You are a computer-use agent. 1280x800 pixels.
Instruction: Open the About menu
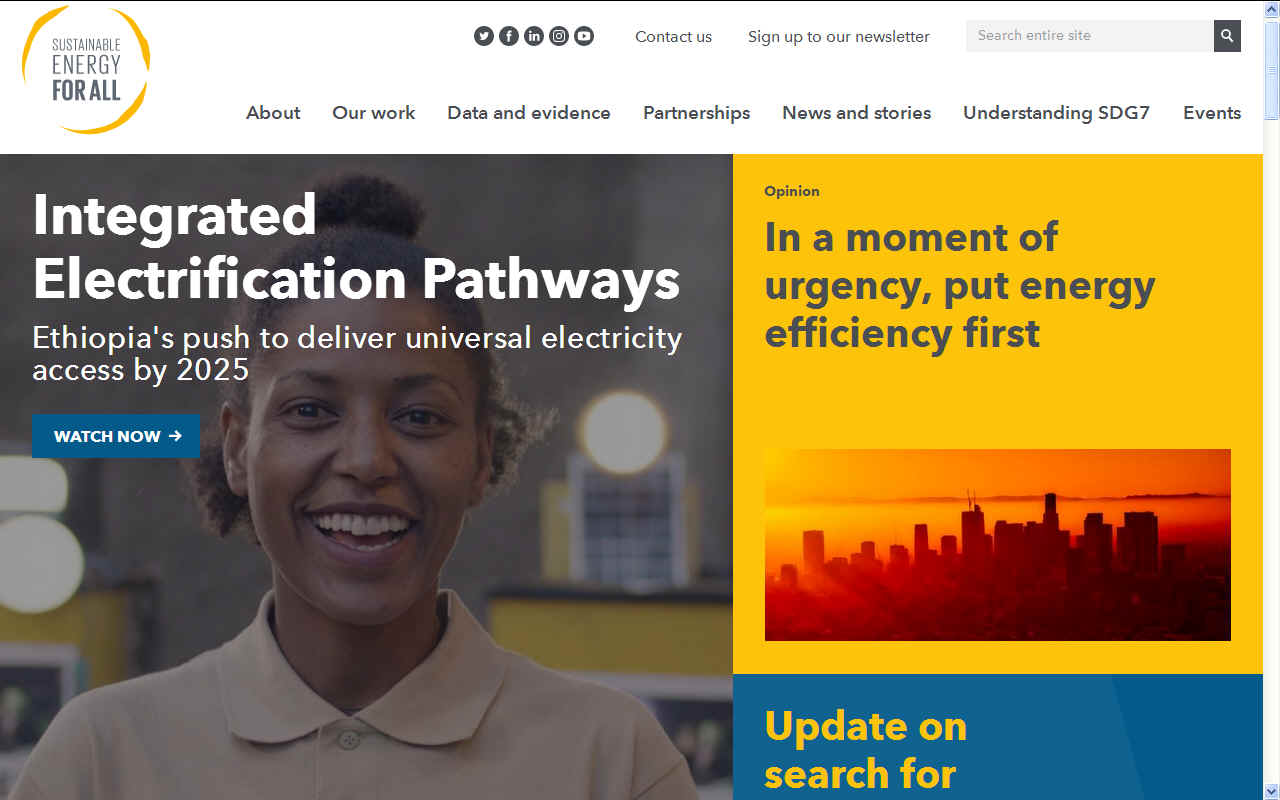(x=273, y=113)
